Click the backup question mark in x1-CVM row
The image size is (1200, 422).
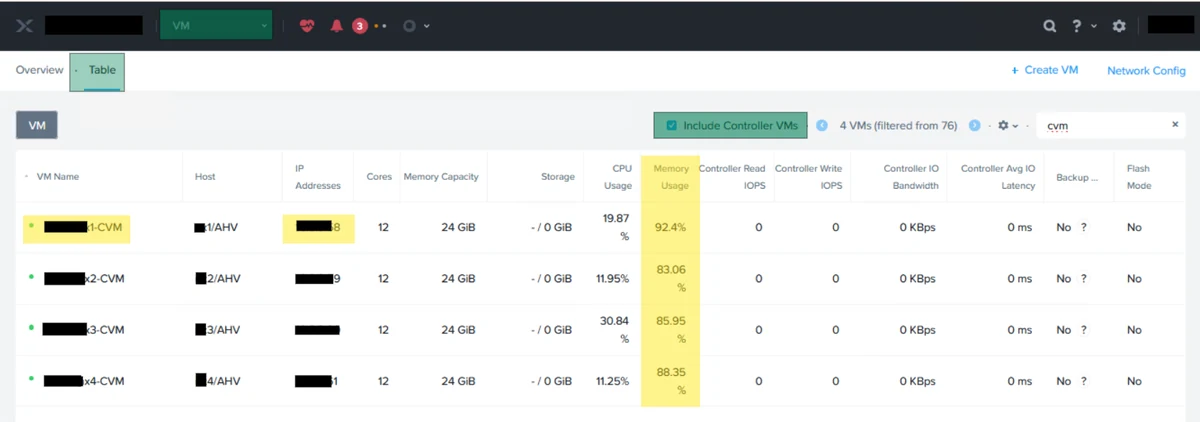point(1083,228)
